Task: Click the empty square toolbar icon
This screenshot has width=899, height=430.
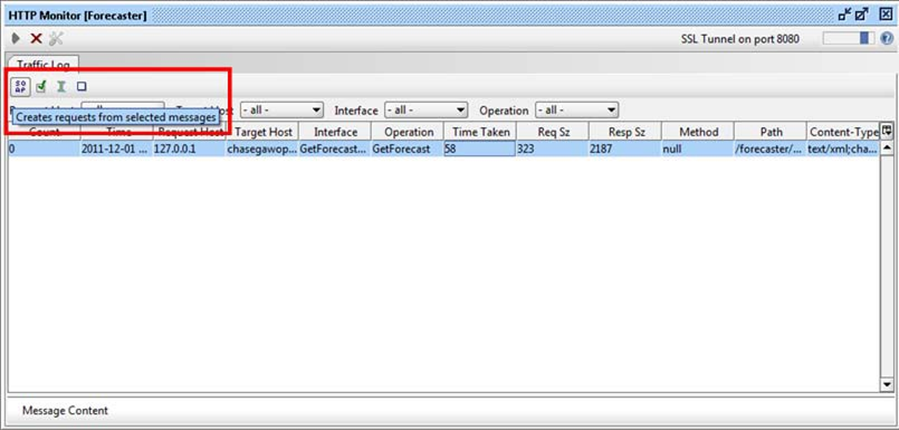Action: tap(81, 87)
